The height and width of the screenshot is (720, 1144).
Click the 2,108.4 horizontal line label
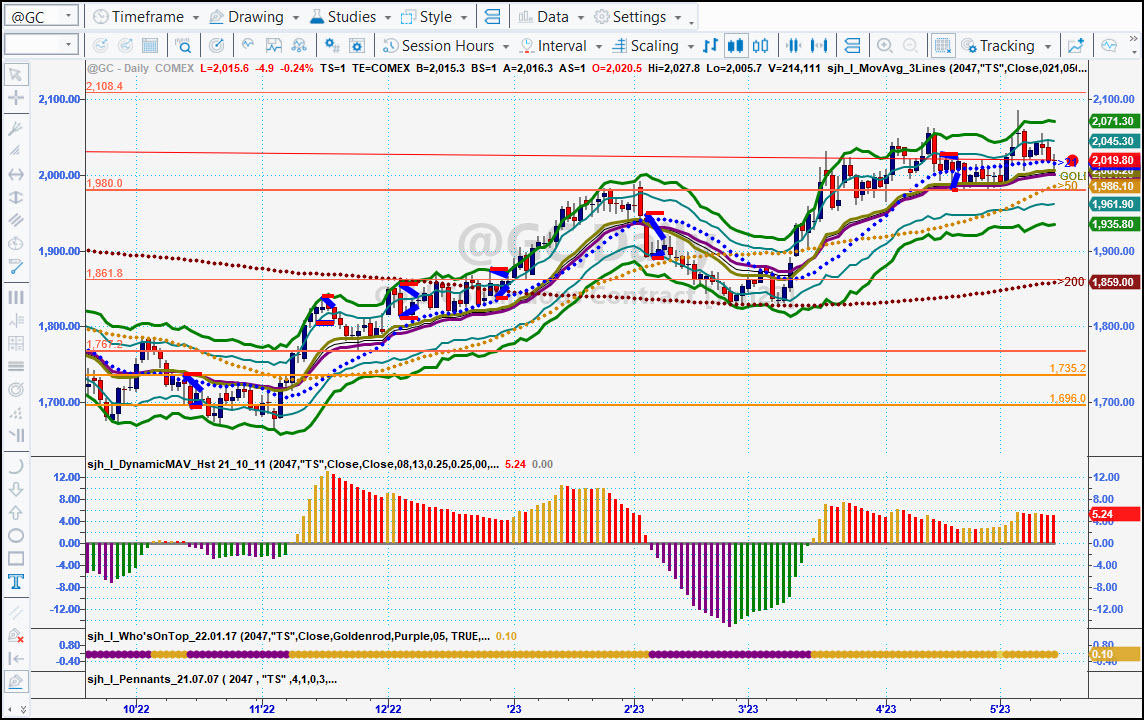pos(104,86)
